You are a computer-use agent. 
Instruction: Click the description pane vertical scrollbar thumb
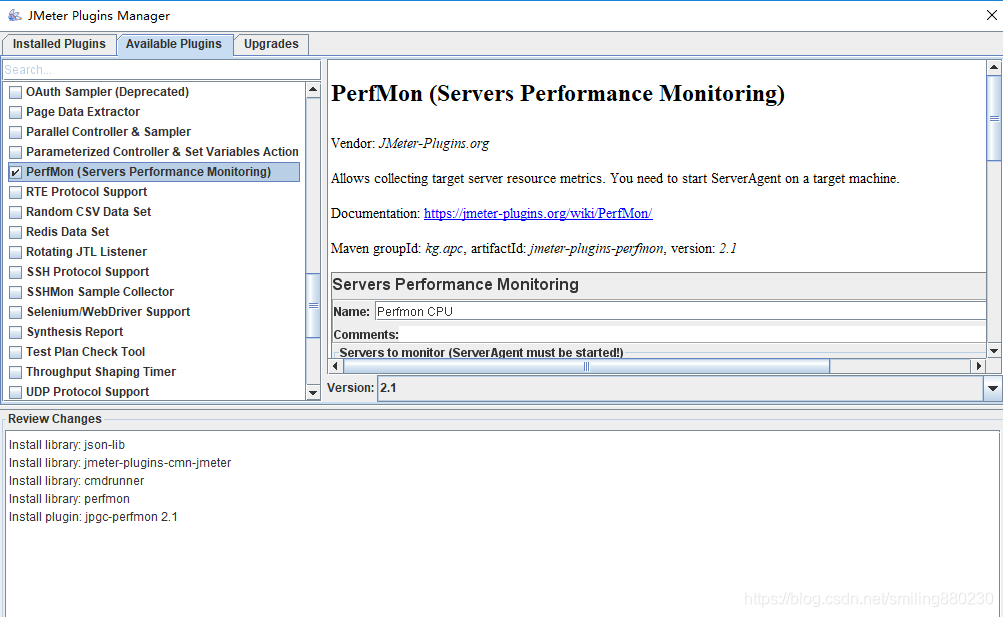pyautogui.click(x=993, y=118)
